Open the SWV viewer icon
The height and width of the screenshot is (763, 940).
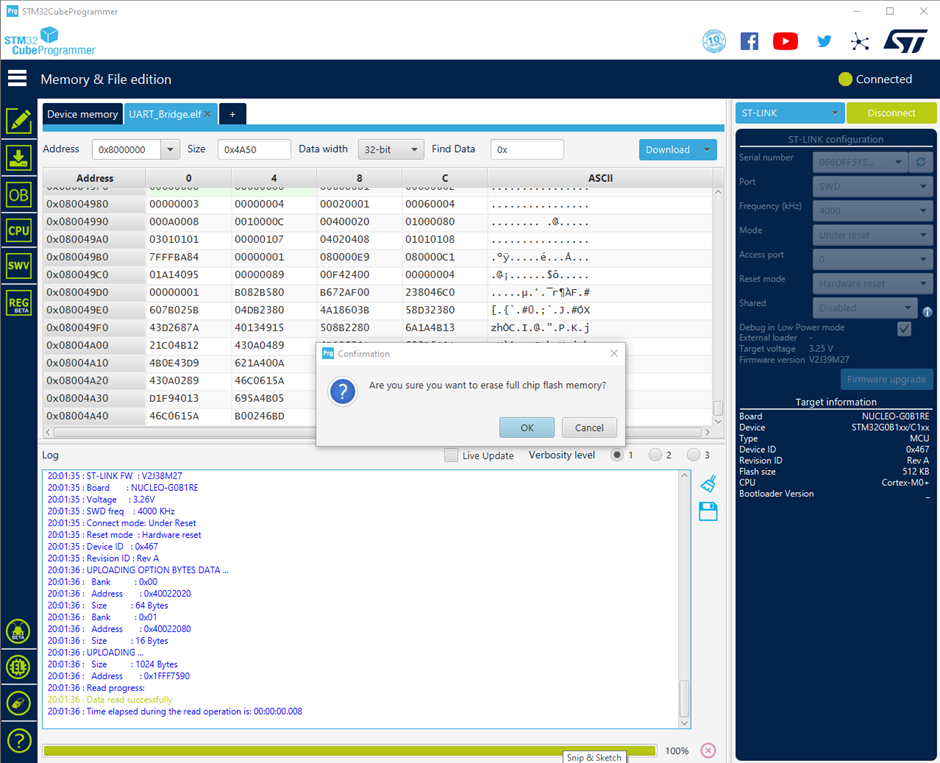(x=19, y=266)
